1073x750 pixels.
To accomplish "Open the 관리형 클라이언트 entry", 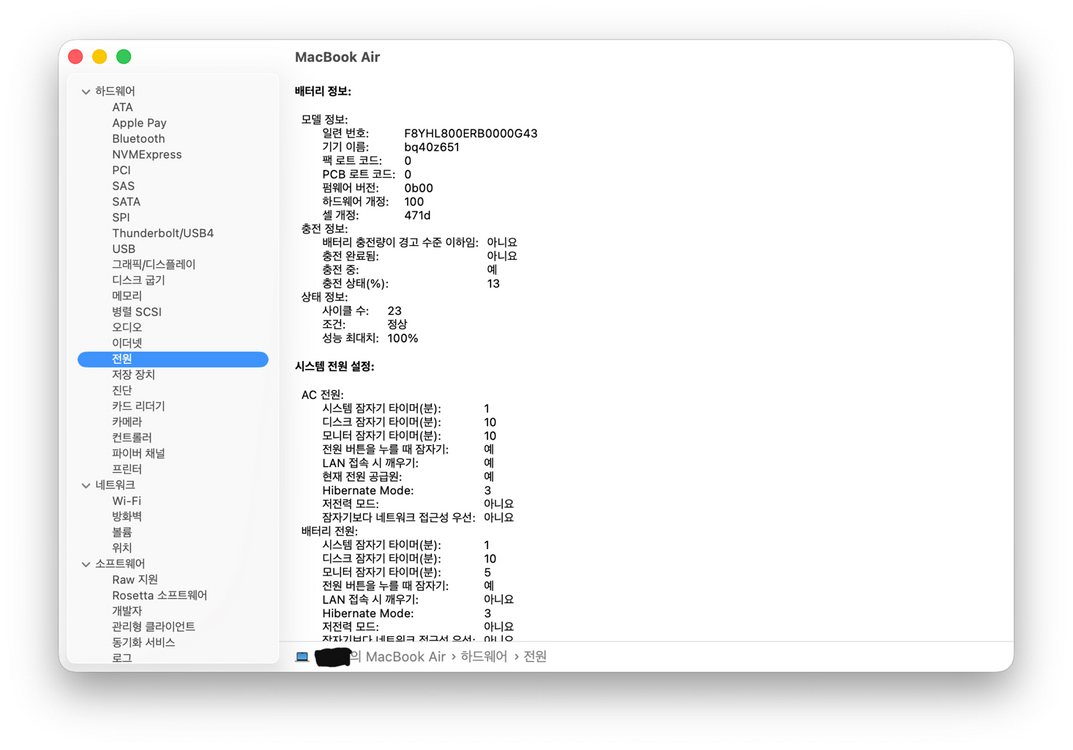I will coord(153,627).
